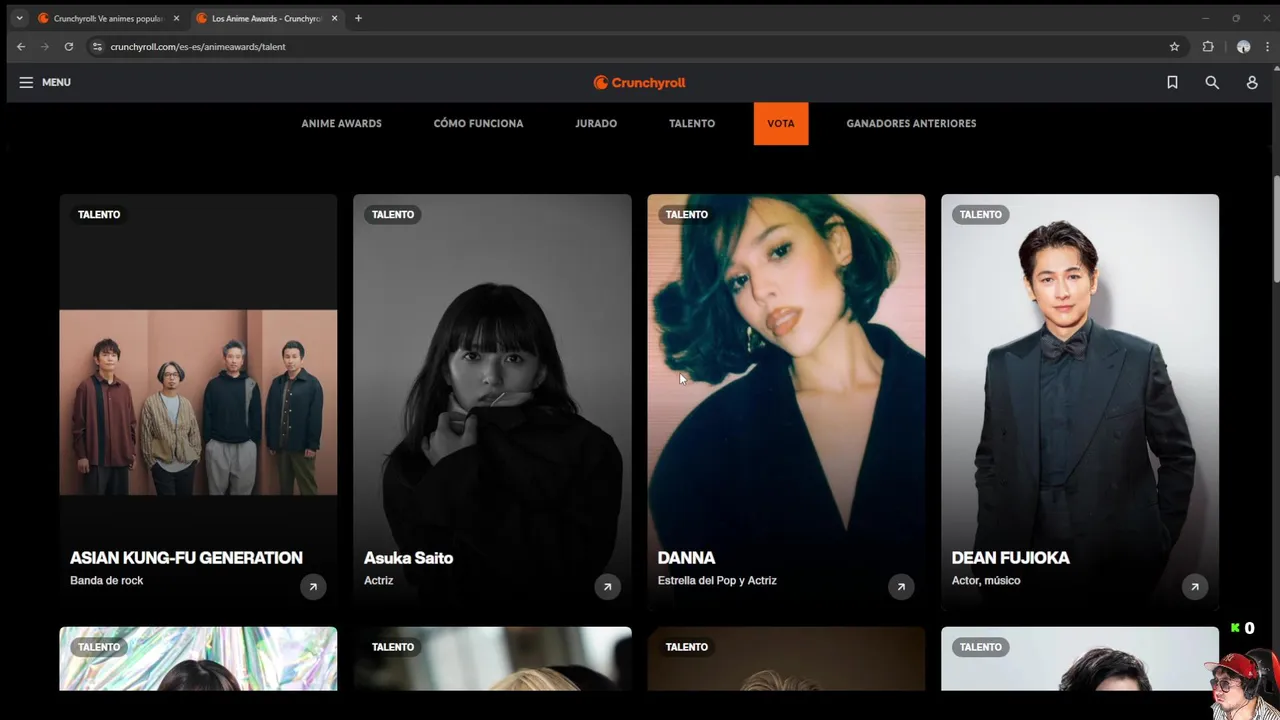Open browser extensions puzzle icon
The width and height of the screenshot is (1280, 720).
click(x=1208, y=46)
